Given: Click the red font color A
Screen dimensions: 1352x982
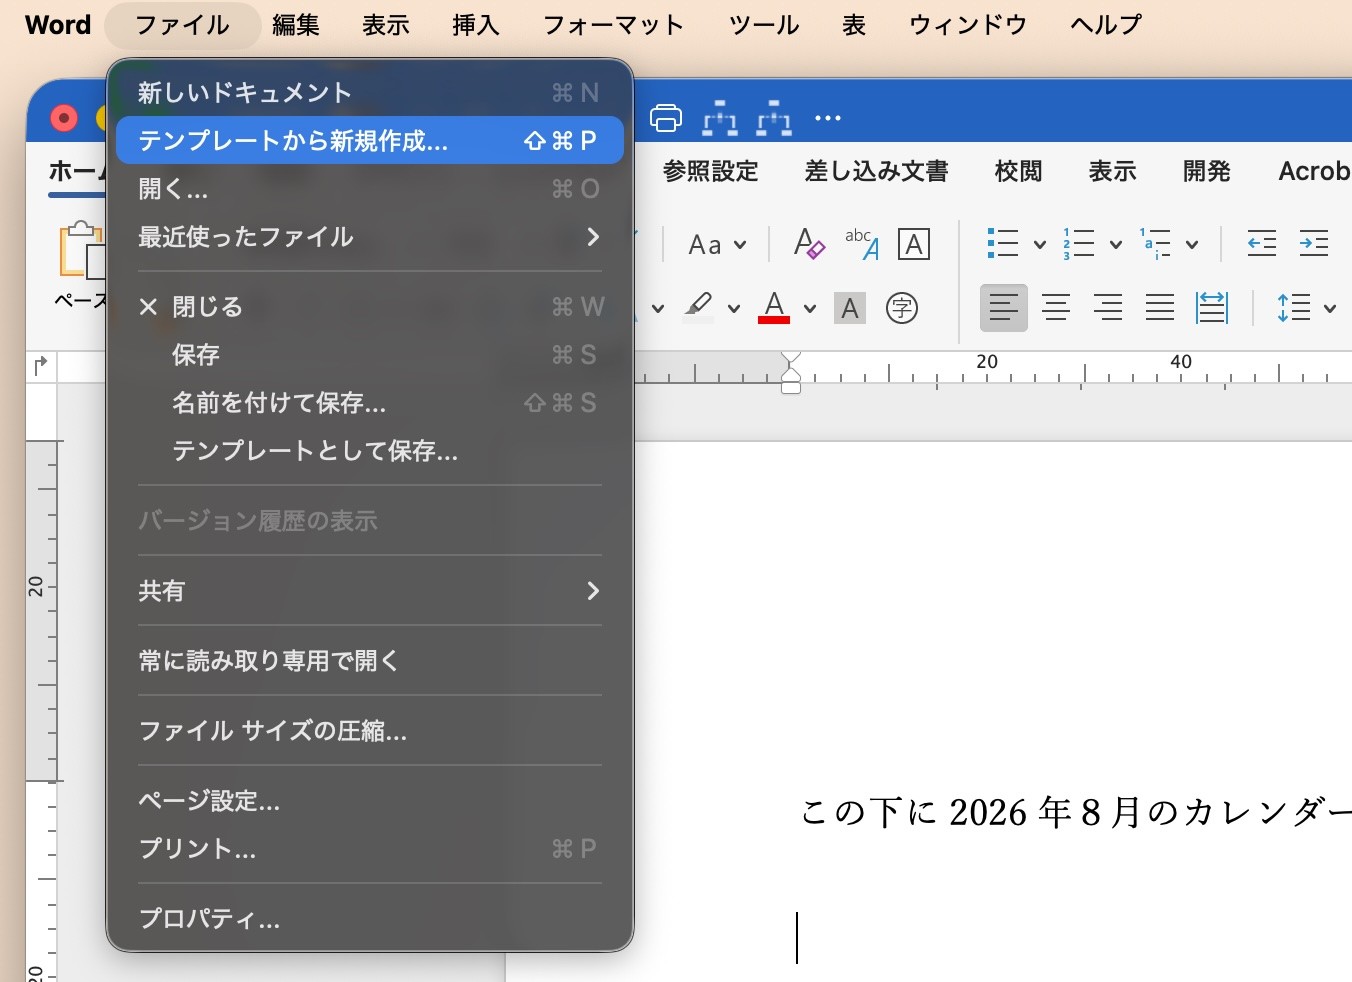Looking at the screenshot, I should (774, 307).
